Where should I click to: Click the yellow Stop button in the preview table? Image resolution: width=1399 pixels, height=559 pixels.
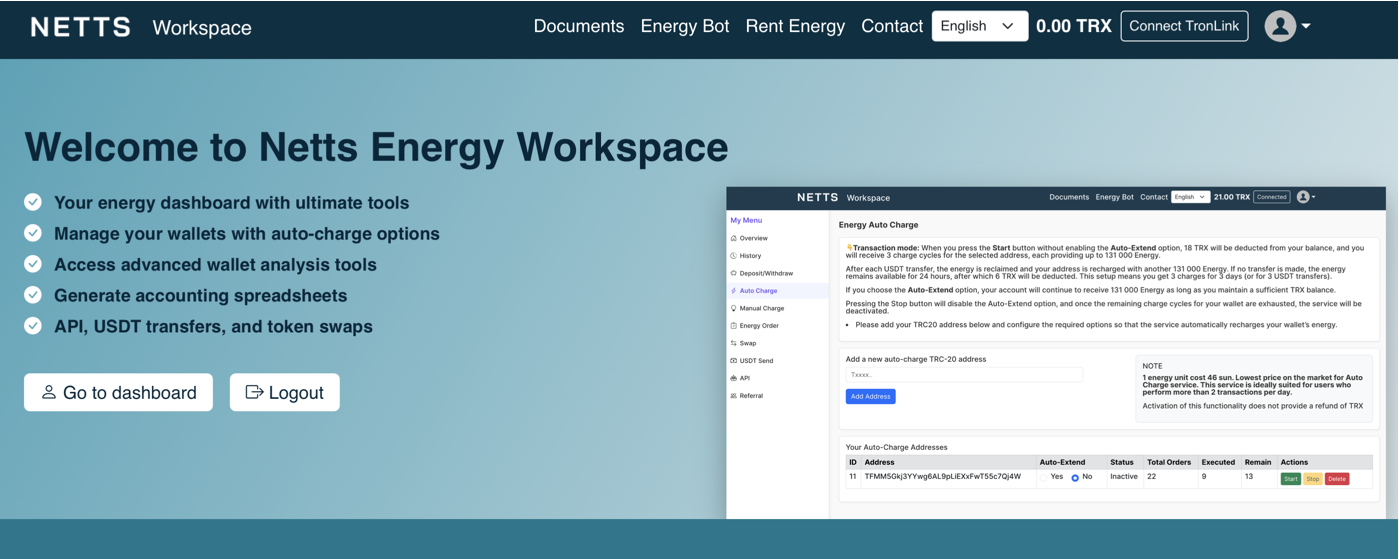1313,479
